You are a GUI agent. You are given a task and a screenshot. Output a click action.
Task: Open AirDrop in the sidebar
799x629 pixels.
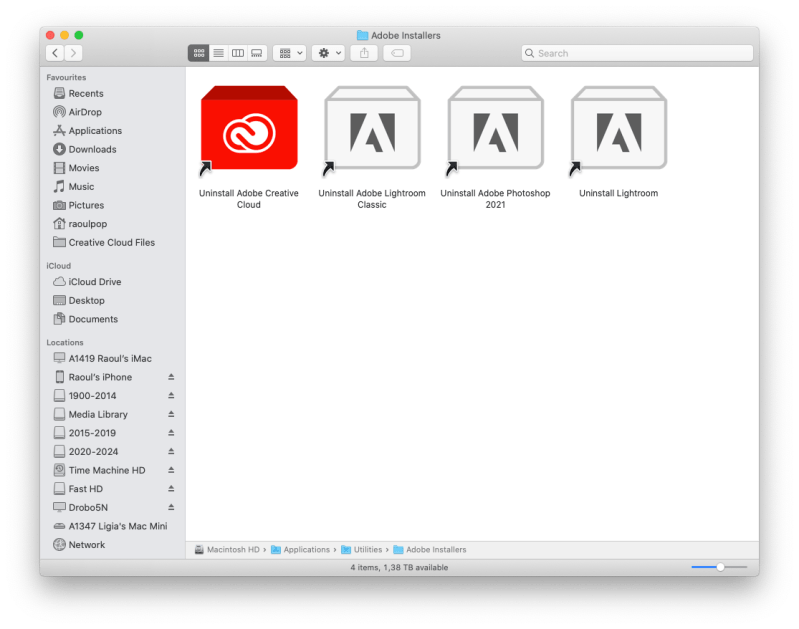84,112
